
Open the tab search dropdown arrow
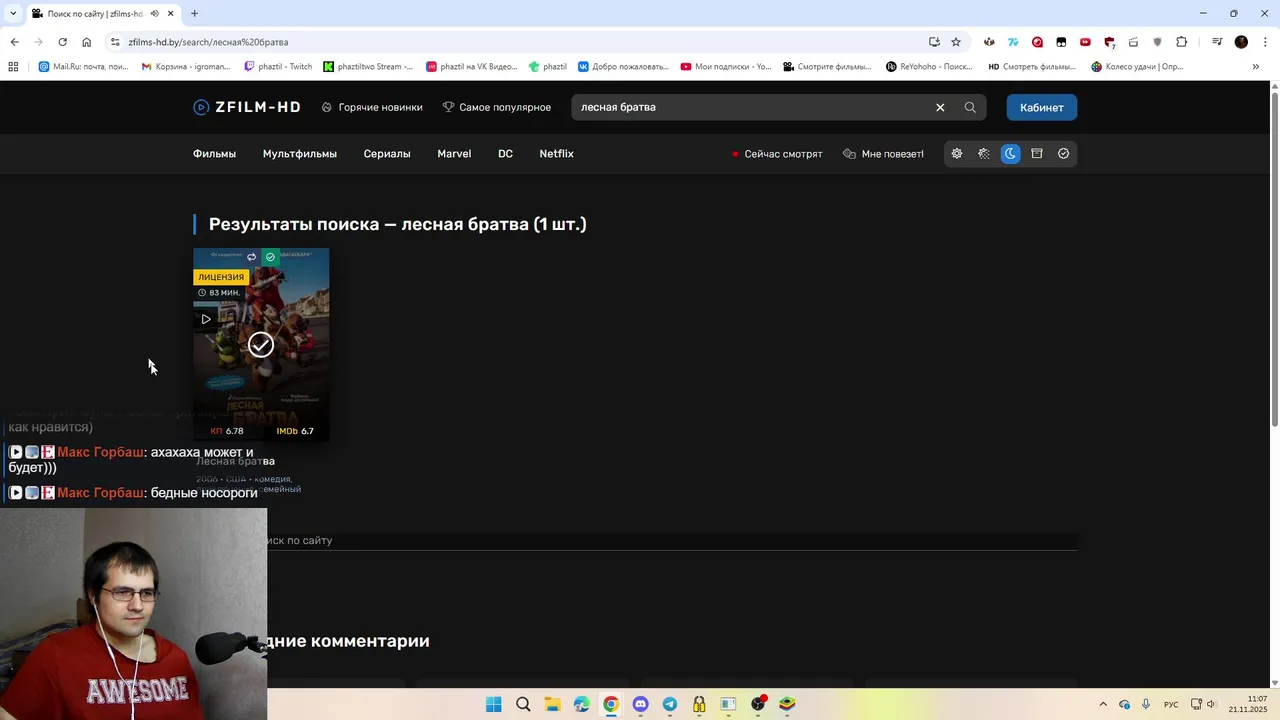[13, 13]
